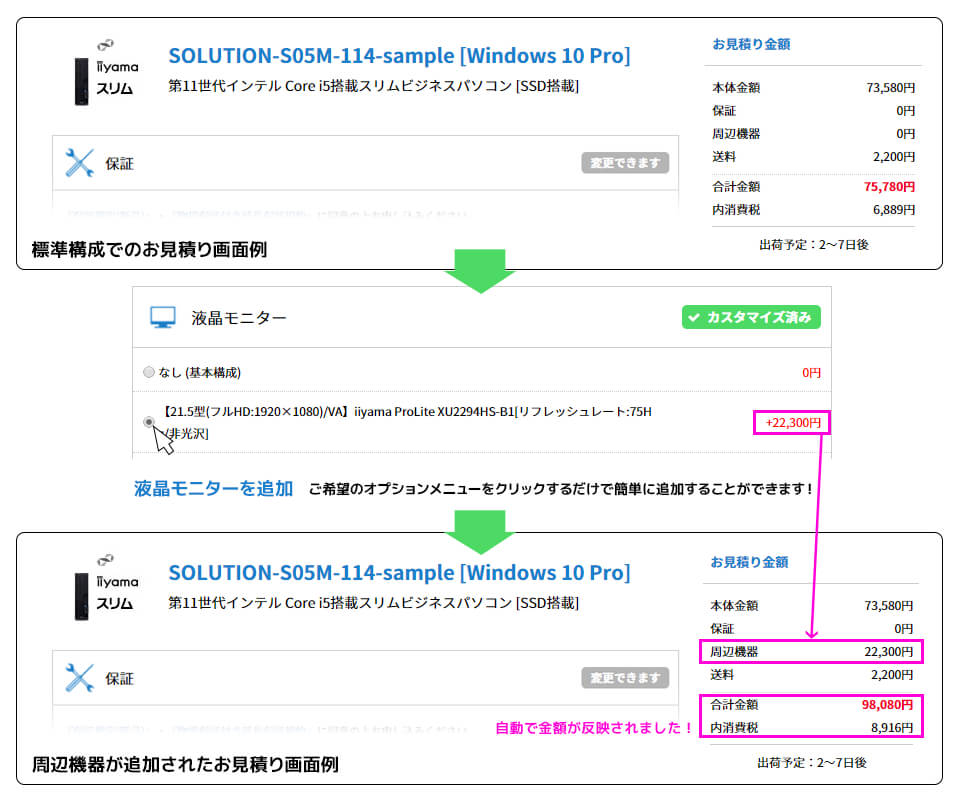Click the 8,916円 tax value in the bottom estimate

pyautogui.click(x=892, y=728)
